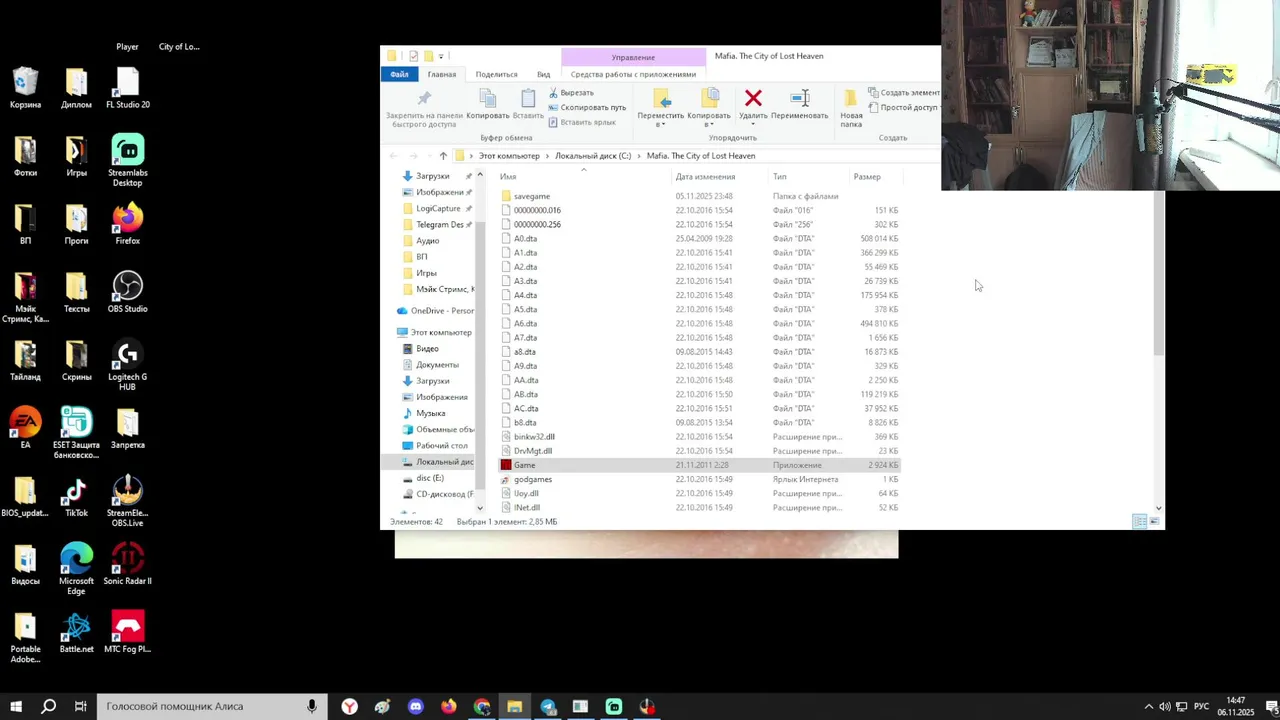The height and width of the screenshot is (720, 1280).
Task: Click the Copy icon in clipboard group
Action: (488, 98)
